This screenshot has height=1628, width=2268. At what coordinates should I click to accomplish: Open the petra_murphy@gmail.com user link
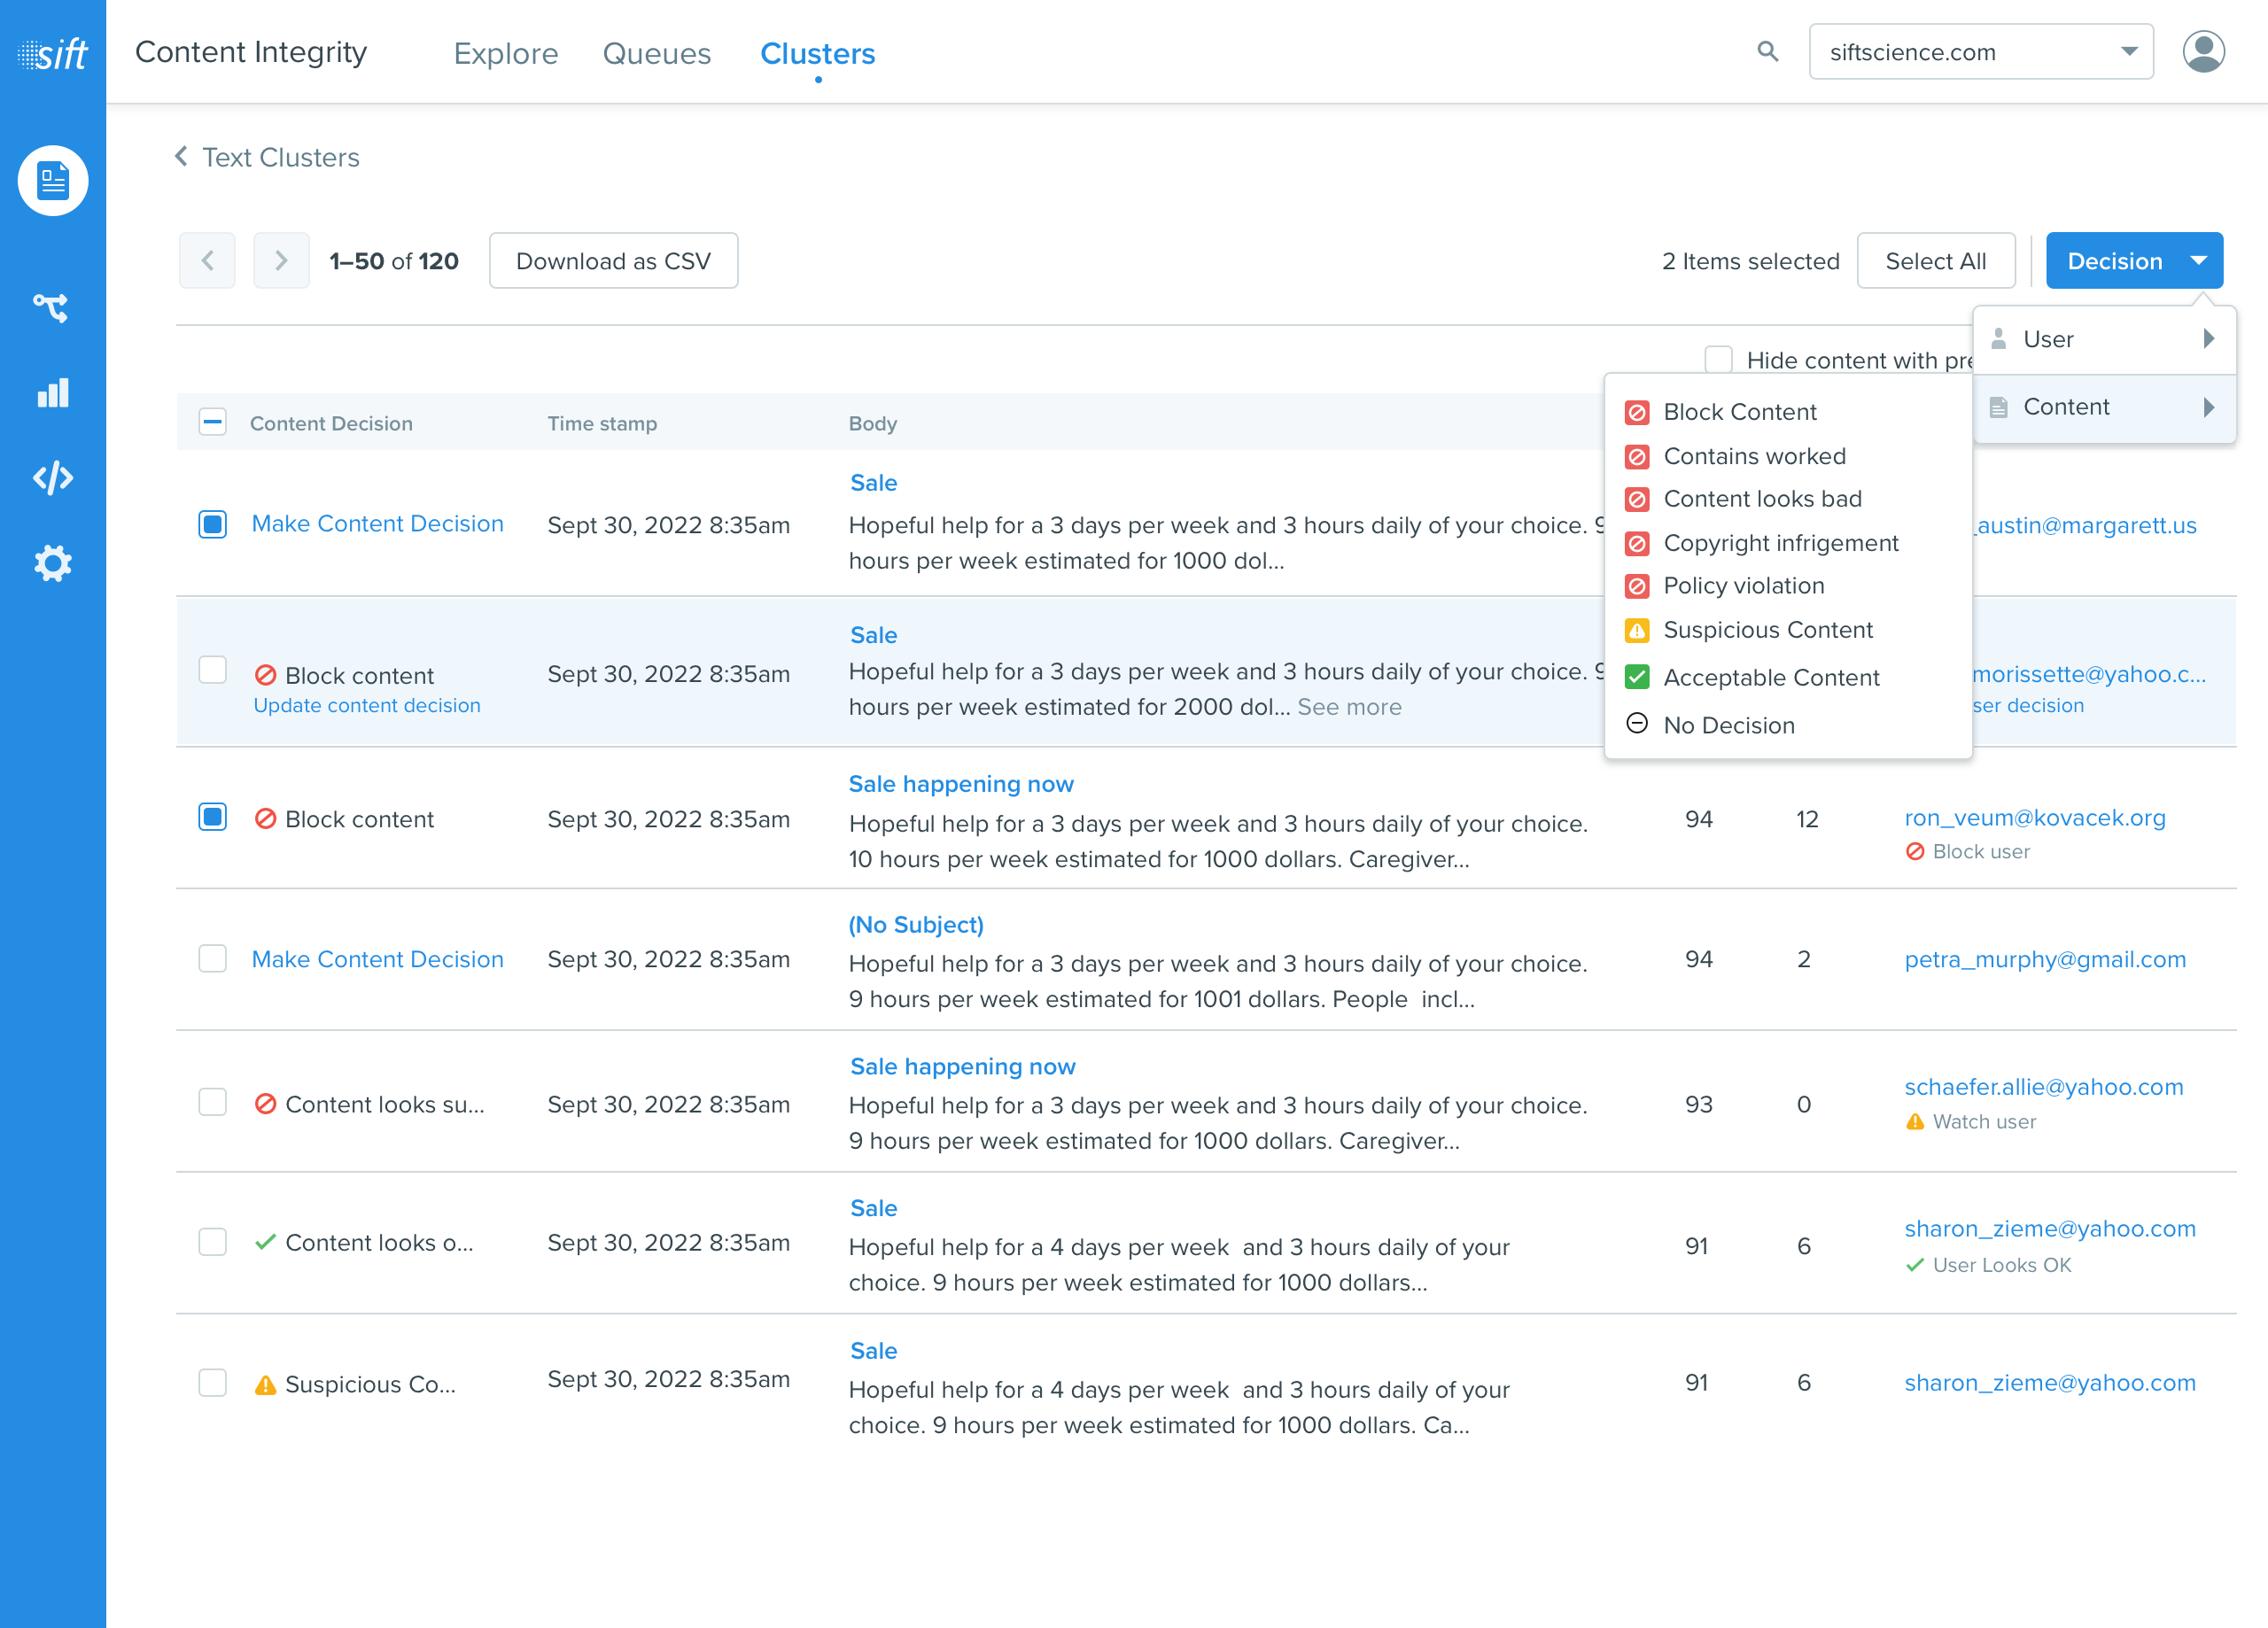click(x=2044, y=959)
